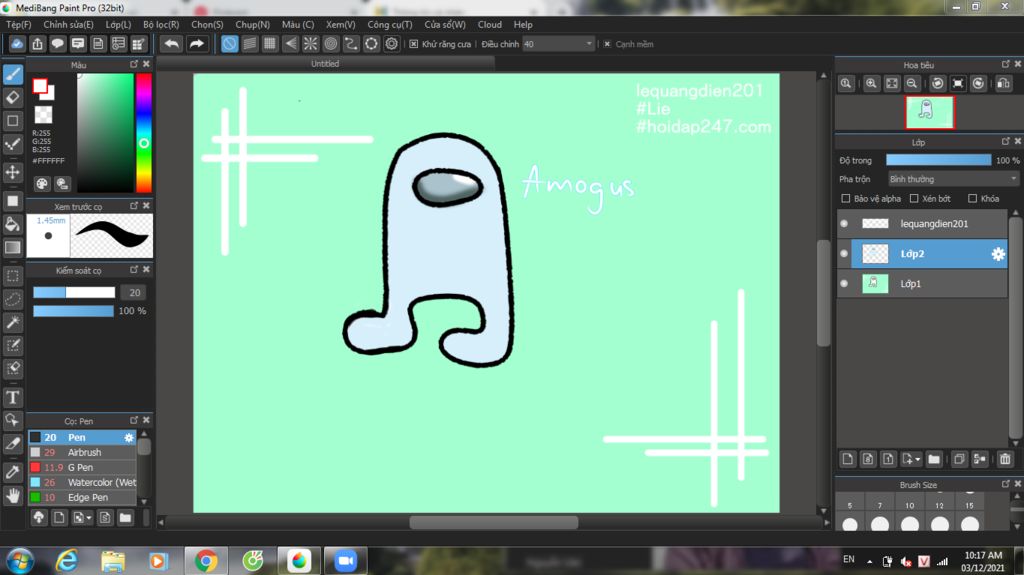Select the Bucket fill tool
The width and height of the screenshot is (1024, 575).
[13, 225]
